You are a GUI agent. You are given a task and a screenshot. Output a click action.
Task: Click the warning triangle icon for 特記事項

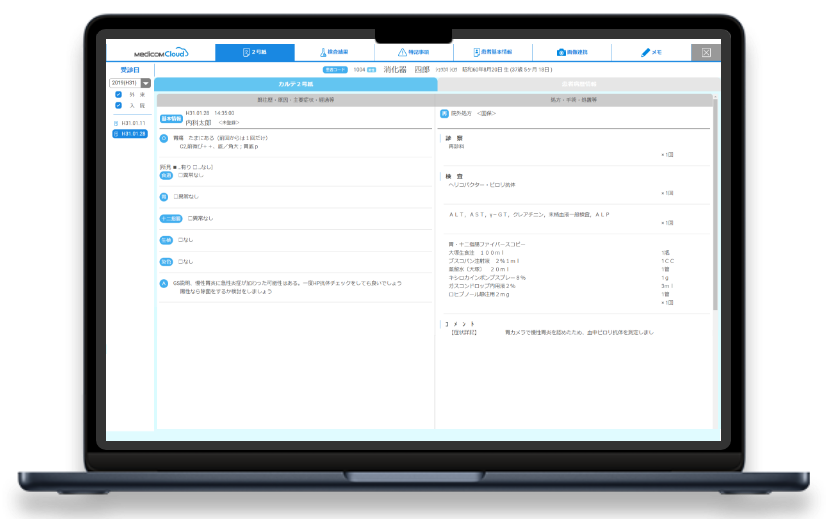(x=402, y=52)
